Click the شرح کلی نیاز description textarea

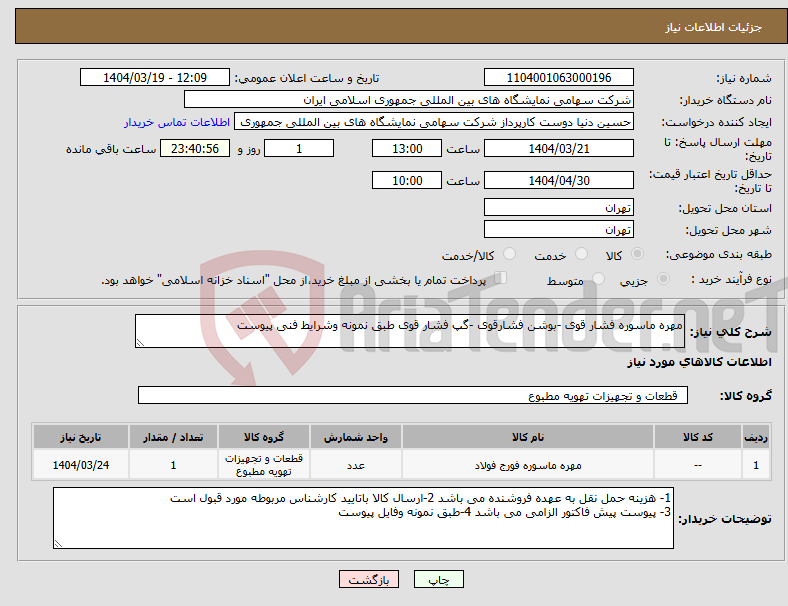tap(410, 331)
